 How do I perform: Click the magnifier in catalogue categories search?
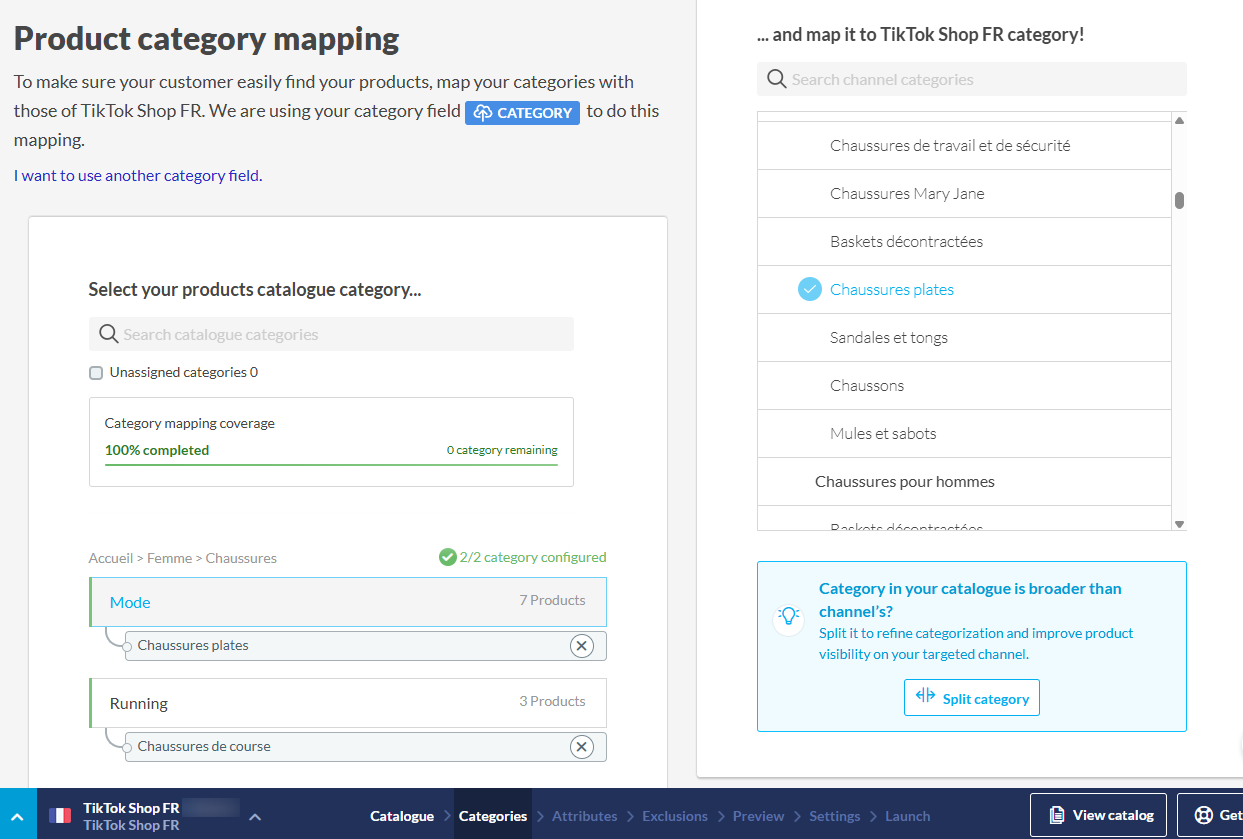coord(108,335)
